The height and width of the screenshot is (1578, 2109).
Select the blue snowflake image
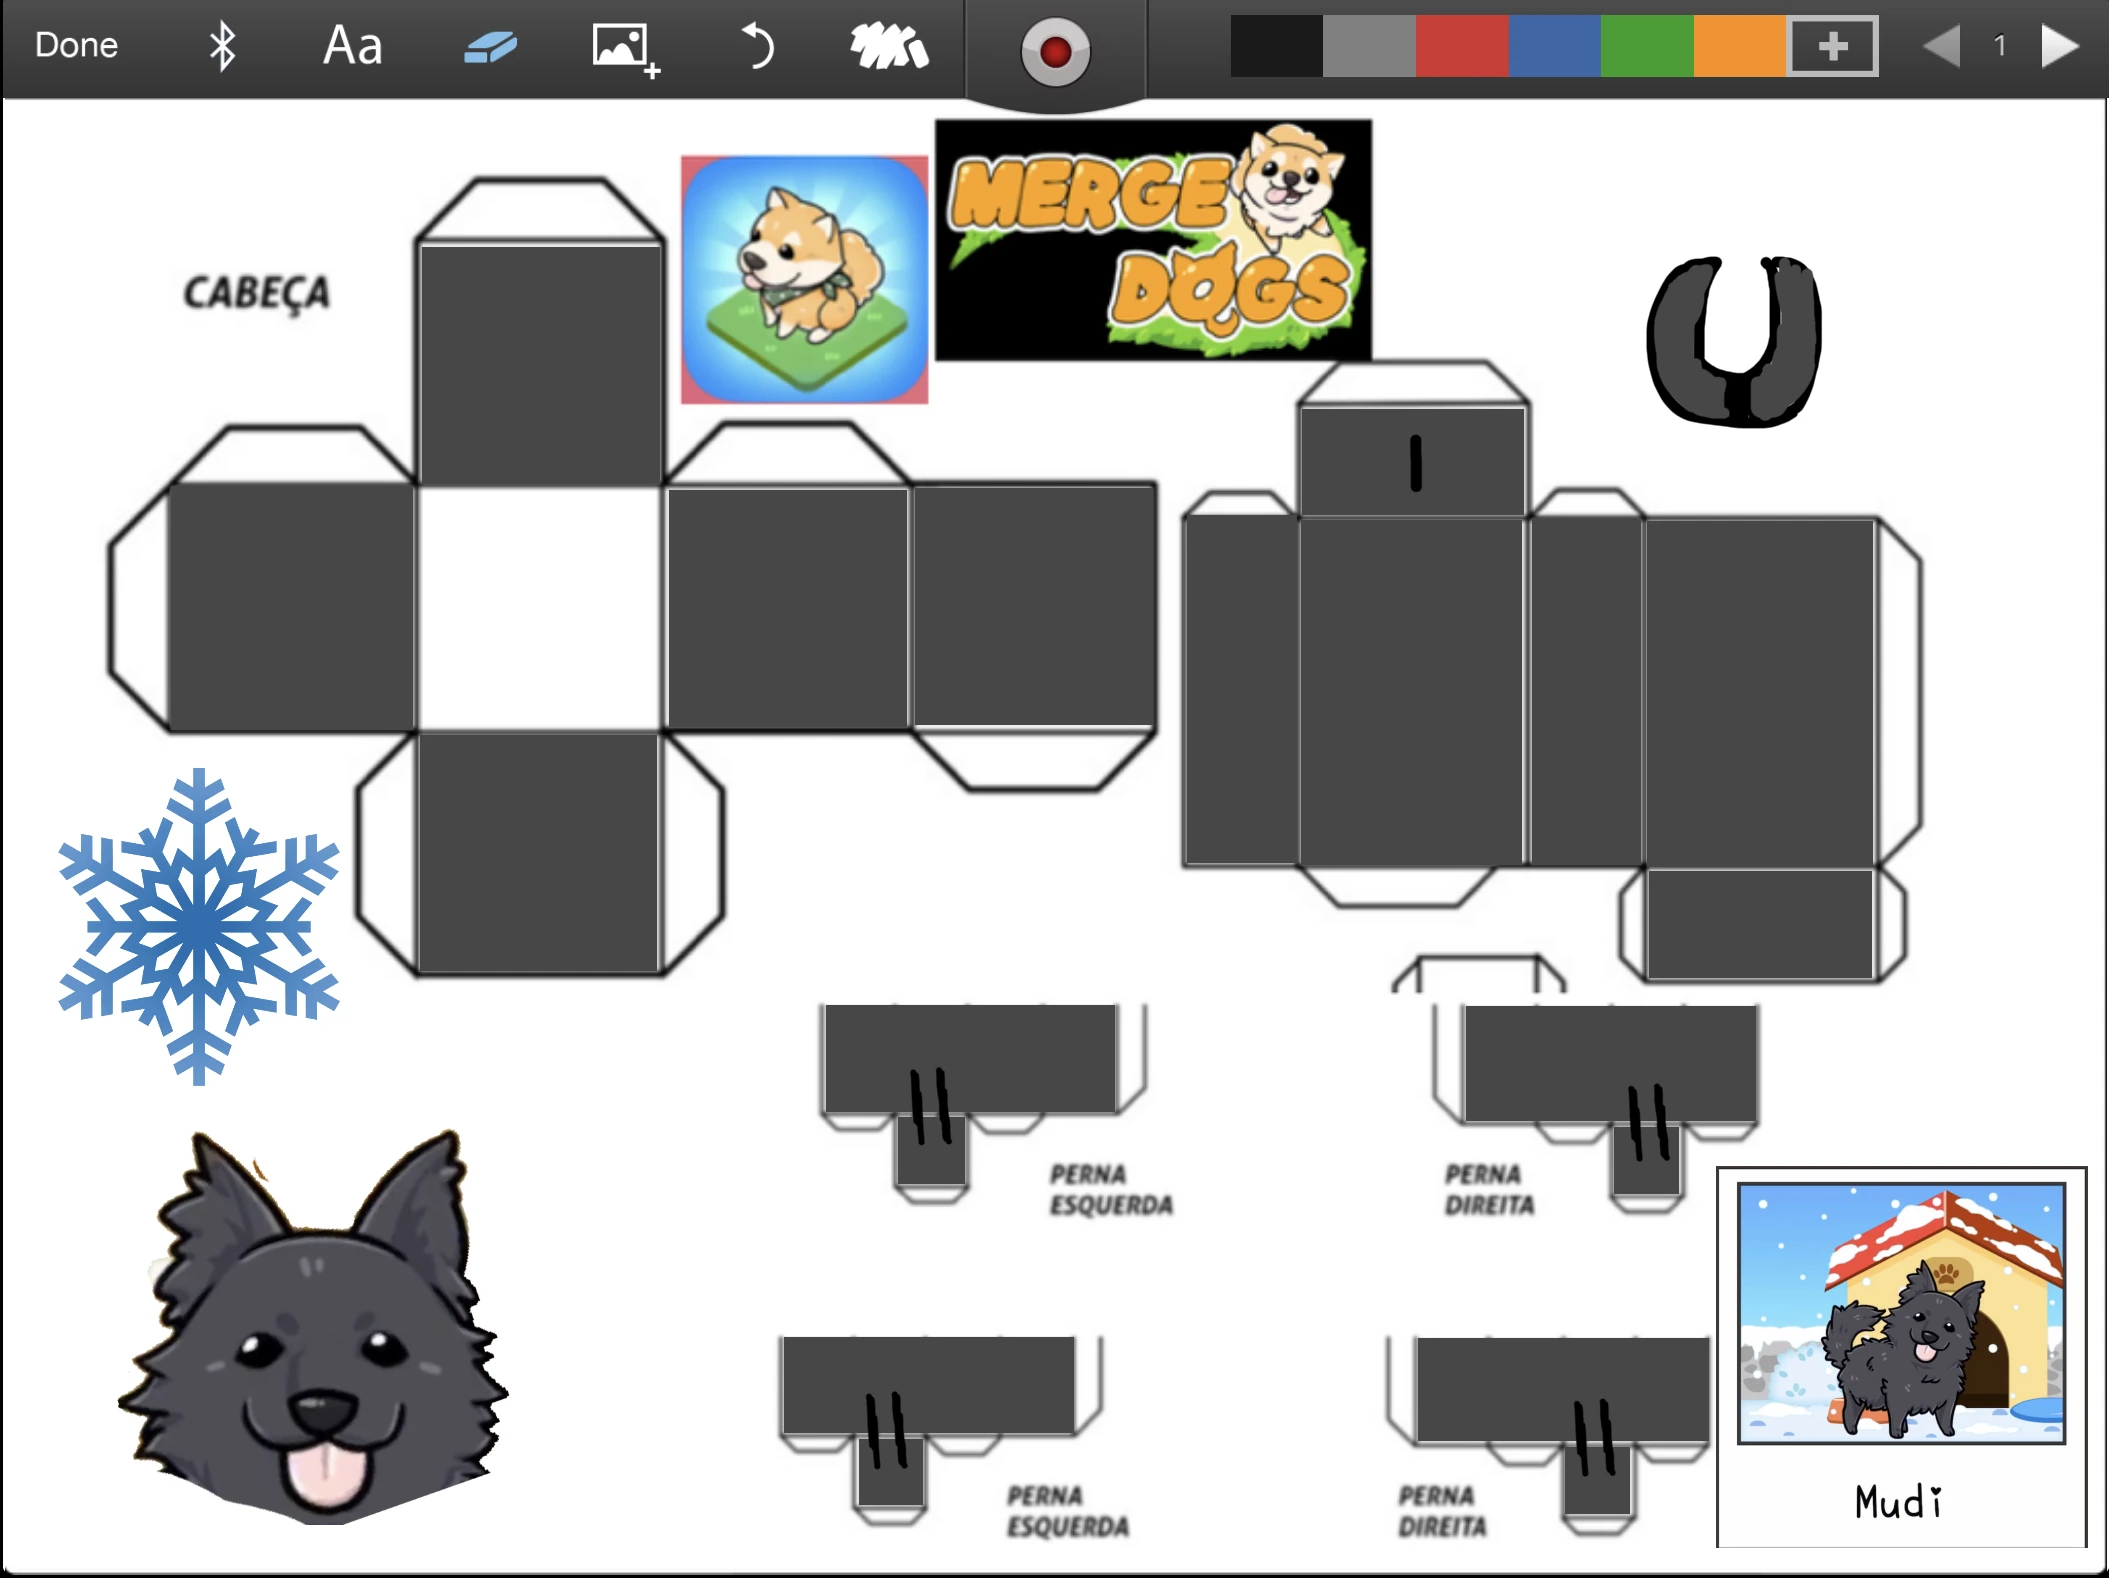[x=198, y=926]
